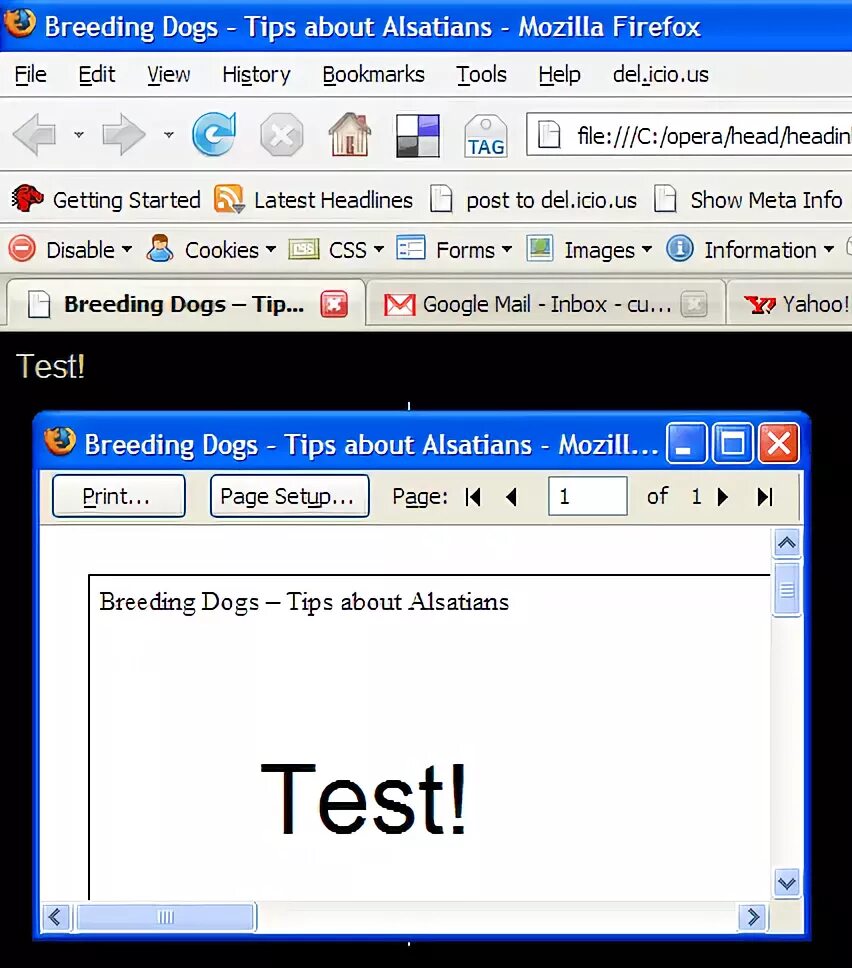Click the Images toolbar icon

(x=540, y=249)
